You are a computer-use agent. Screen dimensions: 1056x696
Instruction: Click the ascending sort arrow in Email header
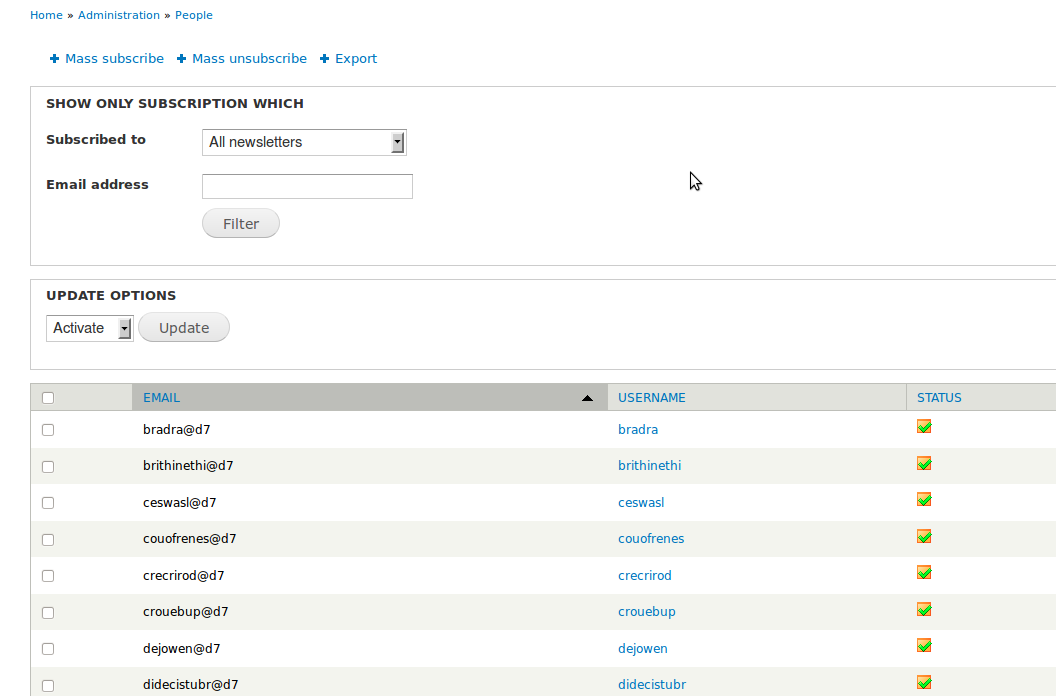[587, 398]
